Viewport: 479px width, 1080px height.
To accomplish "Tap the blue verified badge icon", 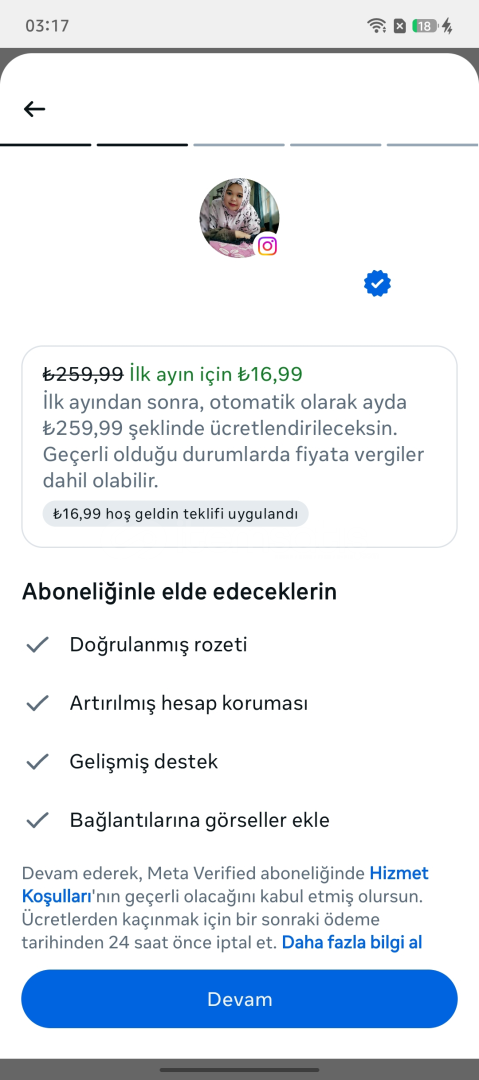I will [x=378, y=284].
